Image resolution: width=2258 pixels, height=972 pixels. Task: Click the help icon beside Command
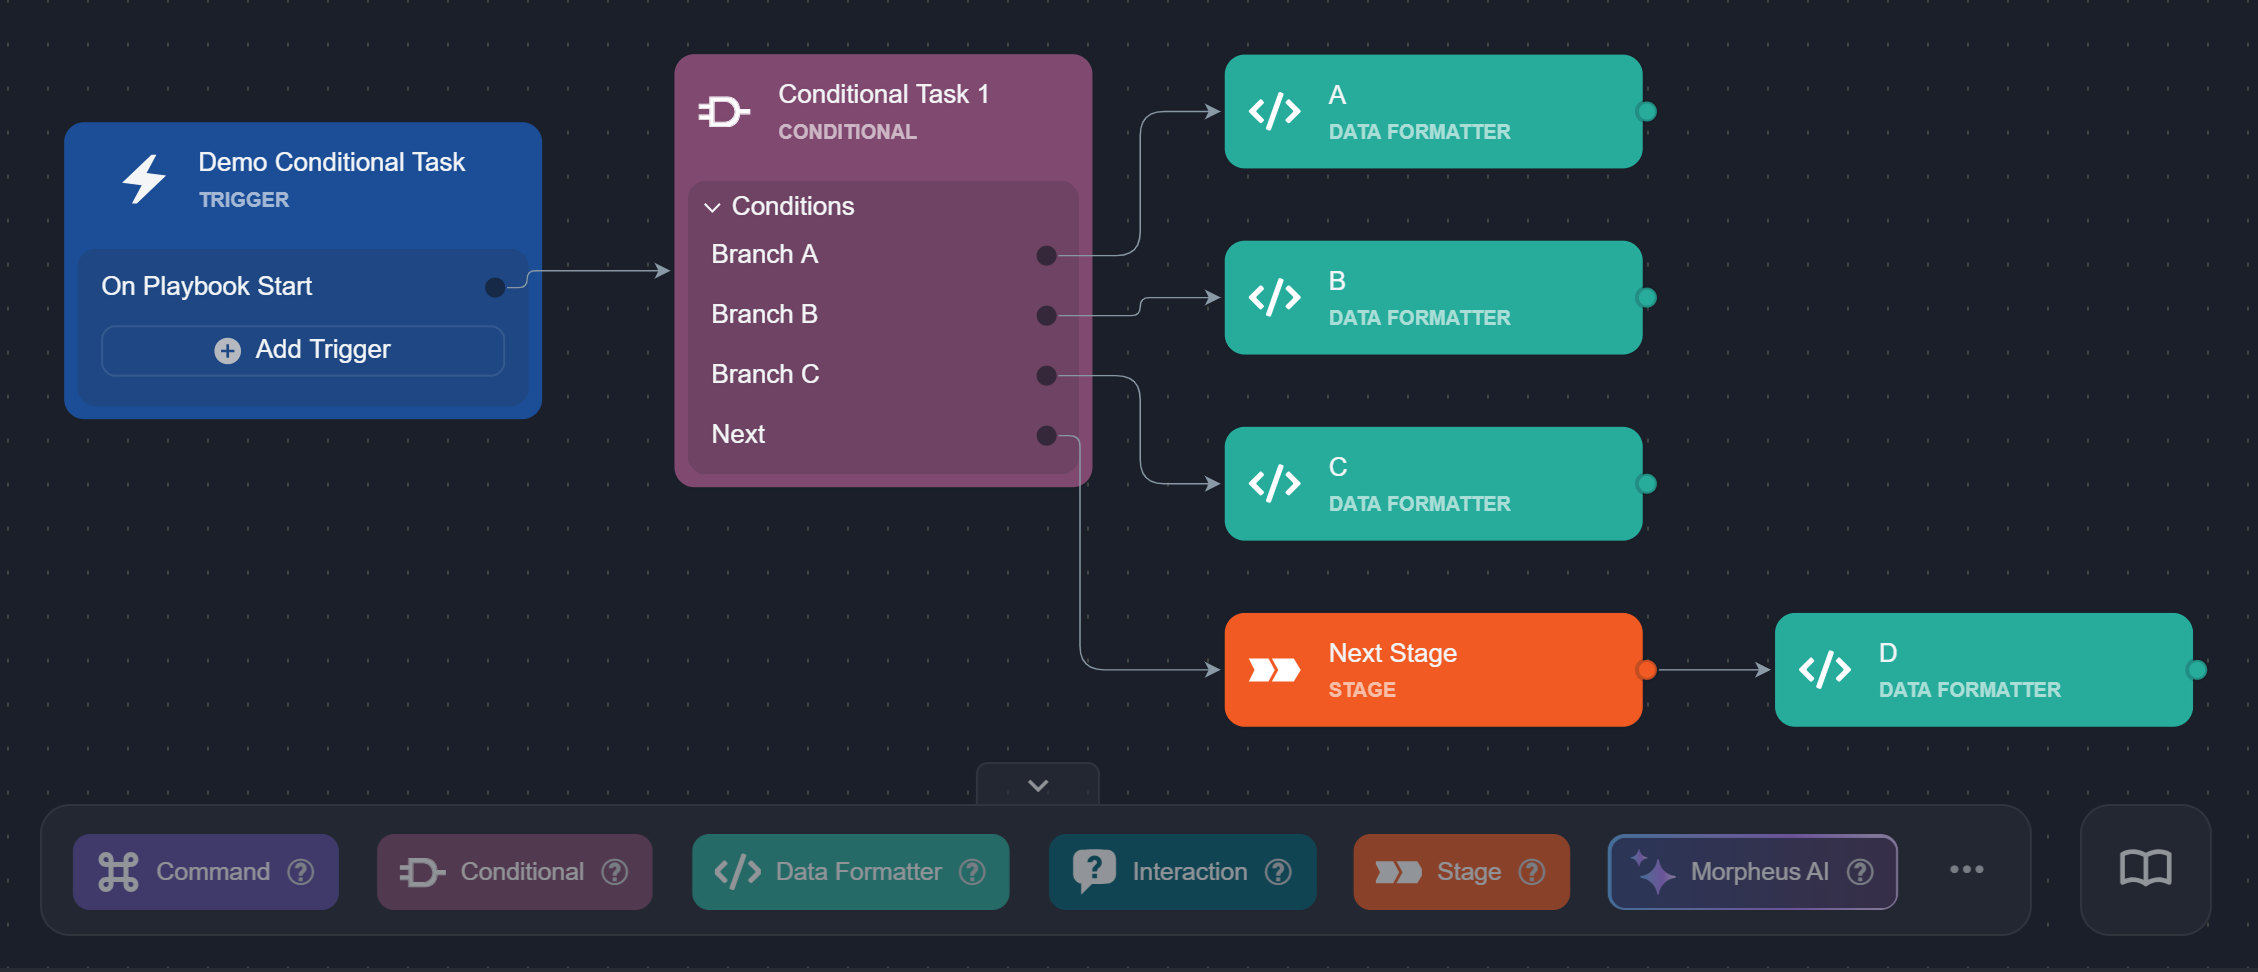[301, 872]
